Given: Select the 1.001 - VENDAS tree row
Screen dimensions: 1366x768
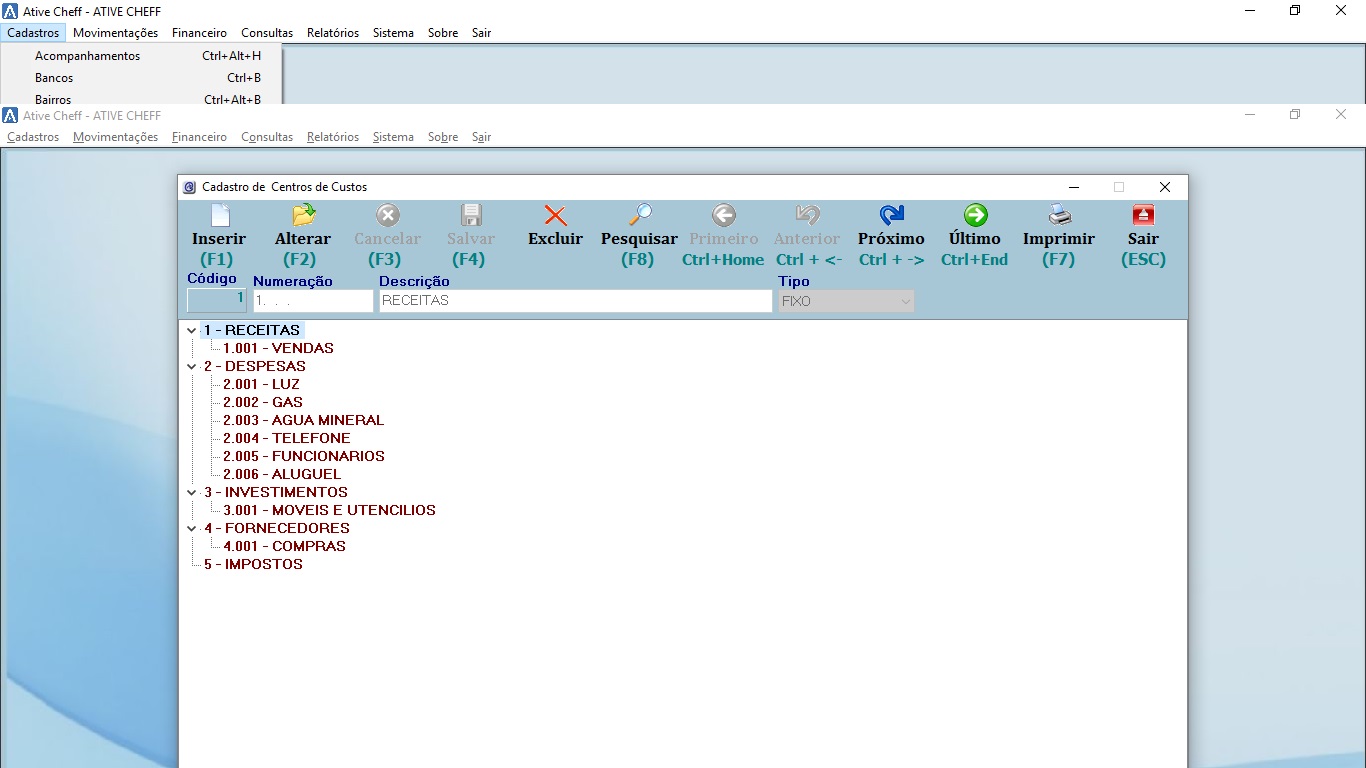Looking at the screenshot, I should pos(278,348).
